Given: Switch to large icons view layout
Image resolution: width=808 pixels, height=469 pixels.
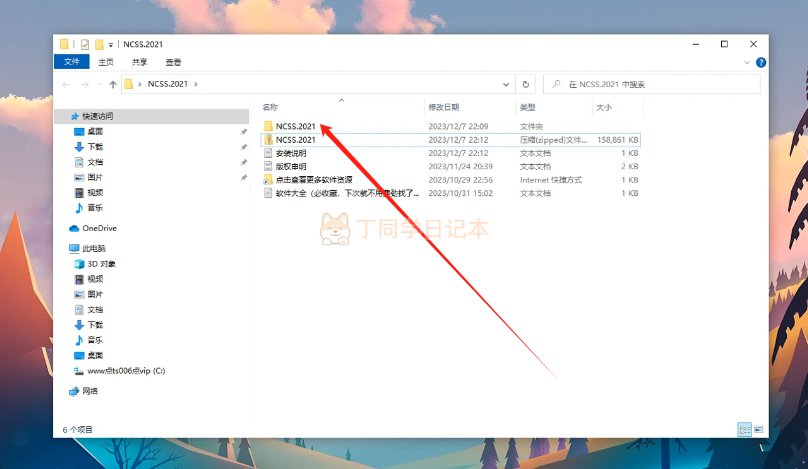Looking at the screenshot, I should (759, 429).
